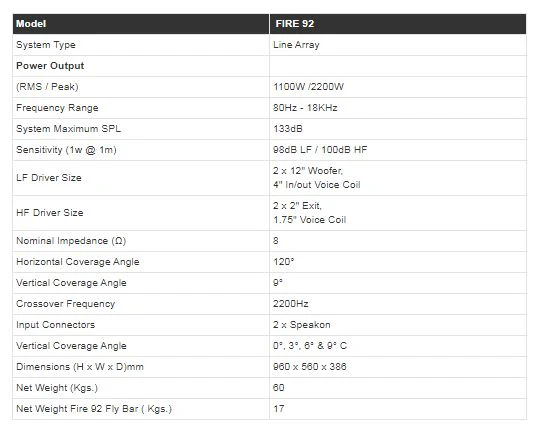Click the LF Driver Size label
The image size is (541, 427).
coord(49,178)
